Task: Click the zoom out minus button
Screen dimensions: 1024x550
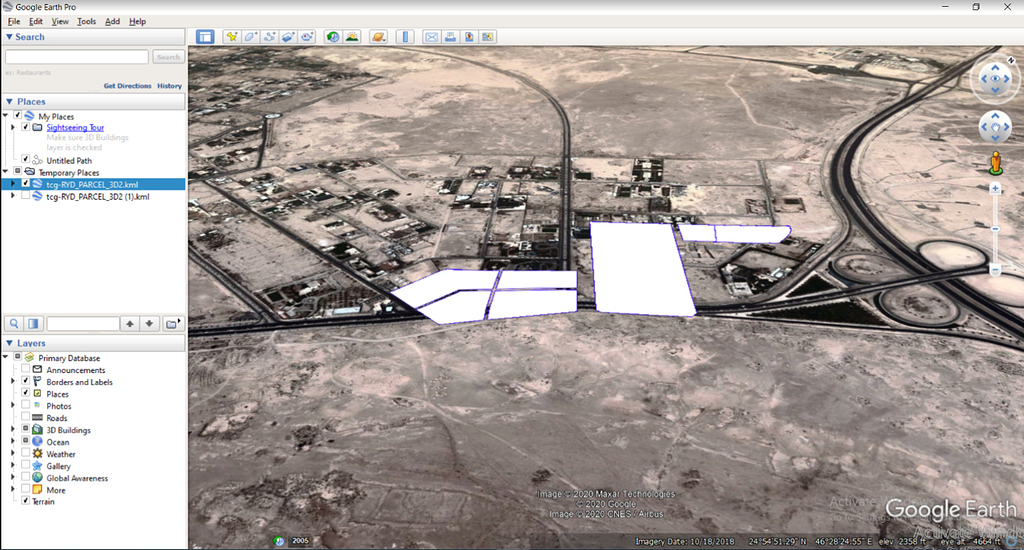Action: coord(995,270)
